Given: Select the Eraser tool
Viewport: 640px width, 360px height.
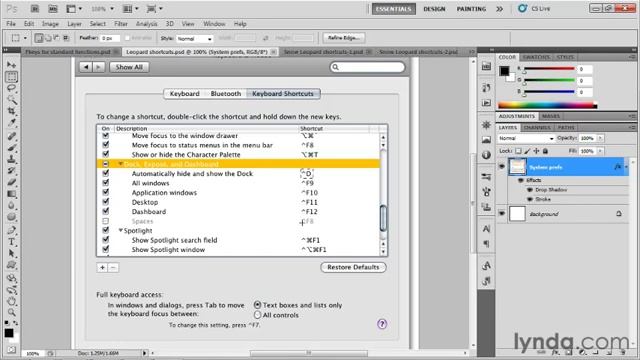Looking at the screenshot, I should tap(11, 182).
